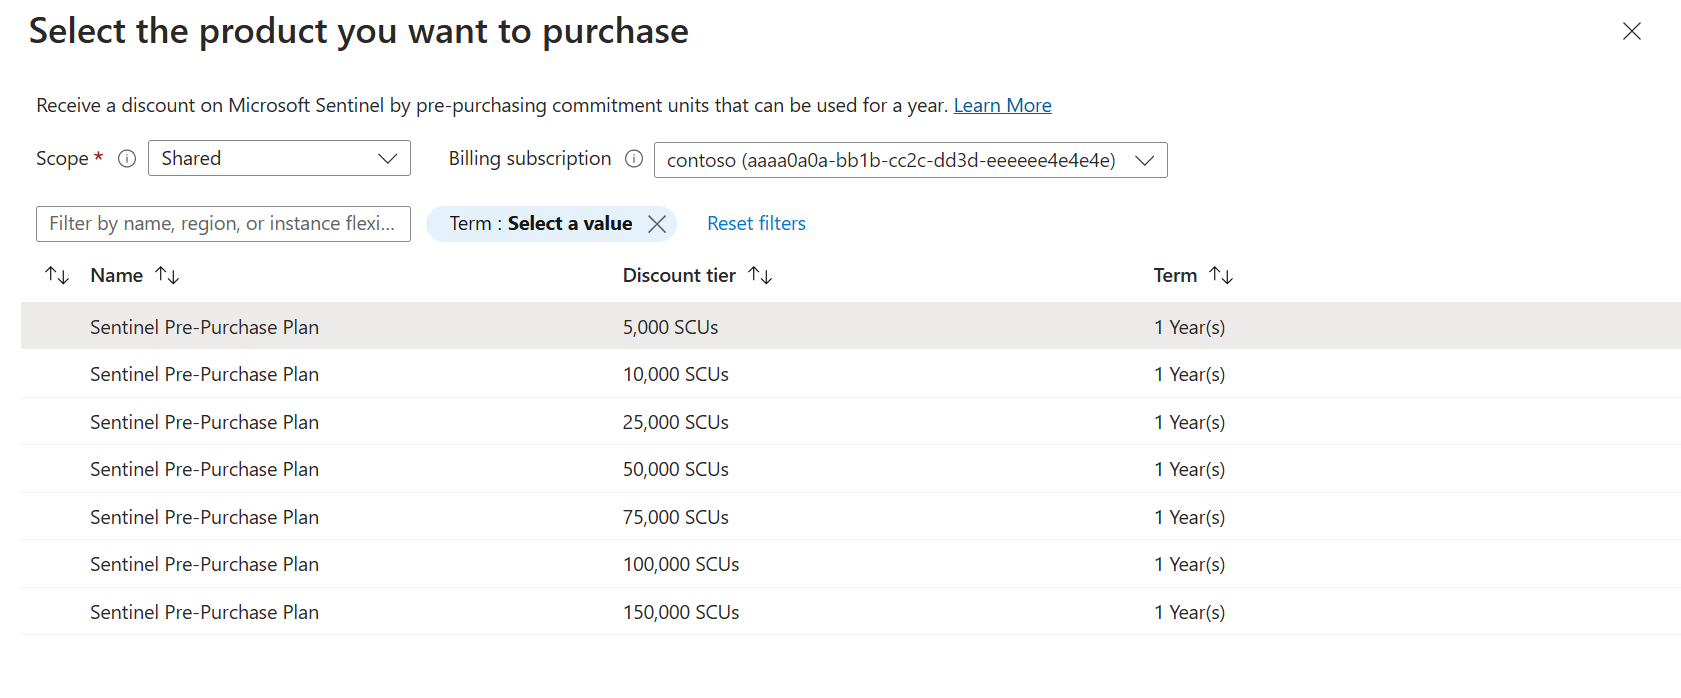Screen dimensions: 1681x698
Task: Click the 100,000 SCUs discount tier cell
Action: tap(681, 564)
